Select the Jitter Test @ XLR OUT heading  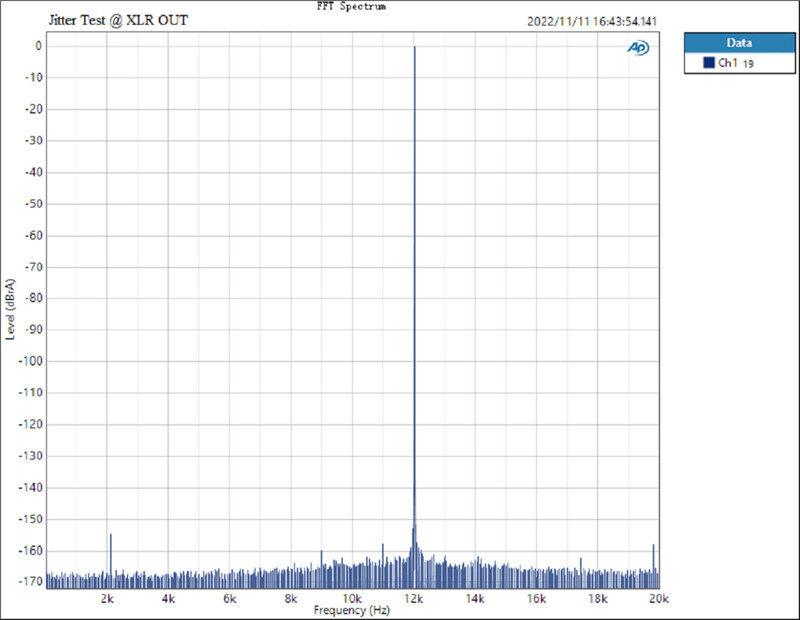[118, 20]
